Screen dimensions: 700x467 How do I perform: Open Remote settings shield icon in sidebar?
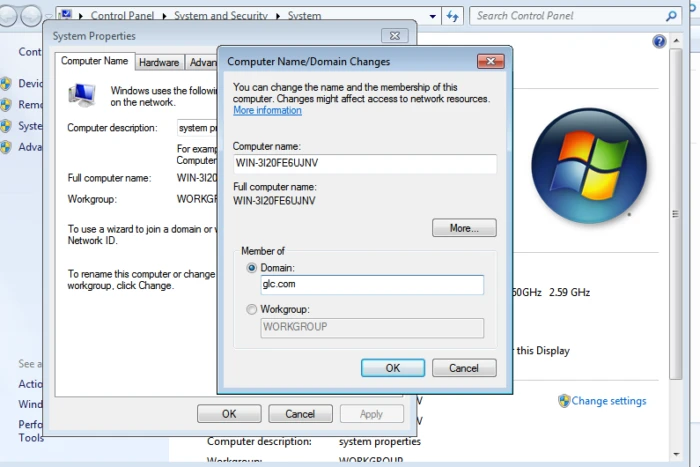click(x=5, y=105)
